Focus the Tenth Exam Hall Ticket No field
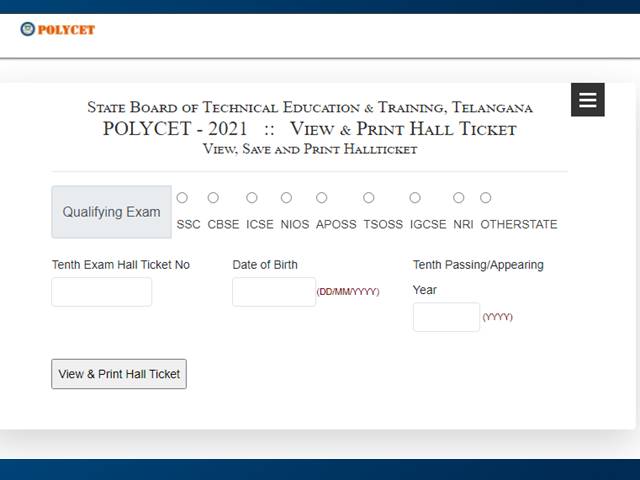 pyautogui.click(x=102, y=292)
